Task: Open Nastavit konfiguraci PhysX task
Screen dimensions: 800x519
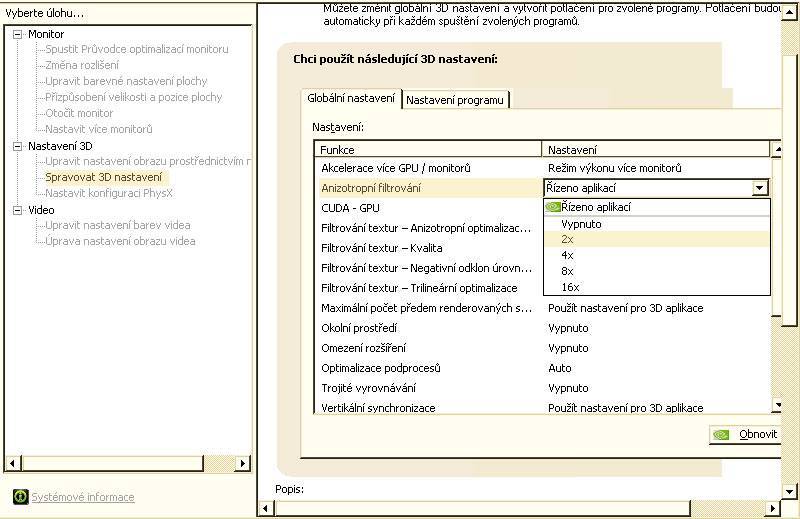Action: tap(109, 193)
